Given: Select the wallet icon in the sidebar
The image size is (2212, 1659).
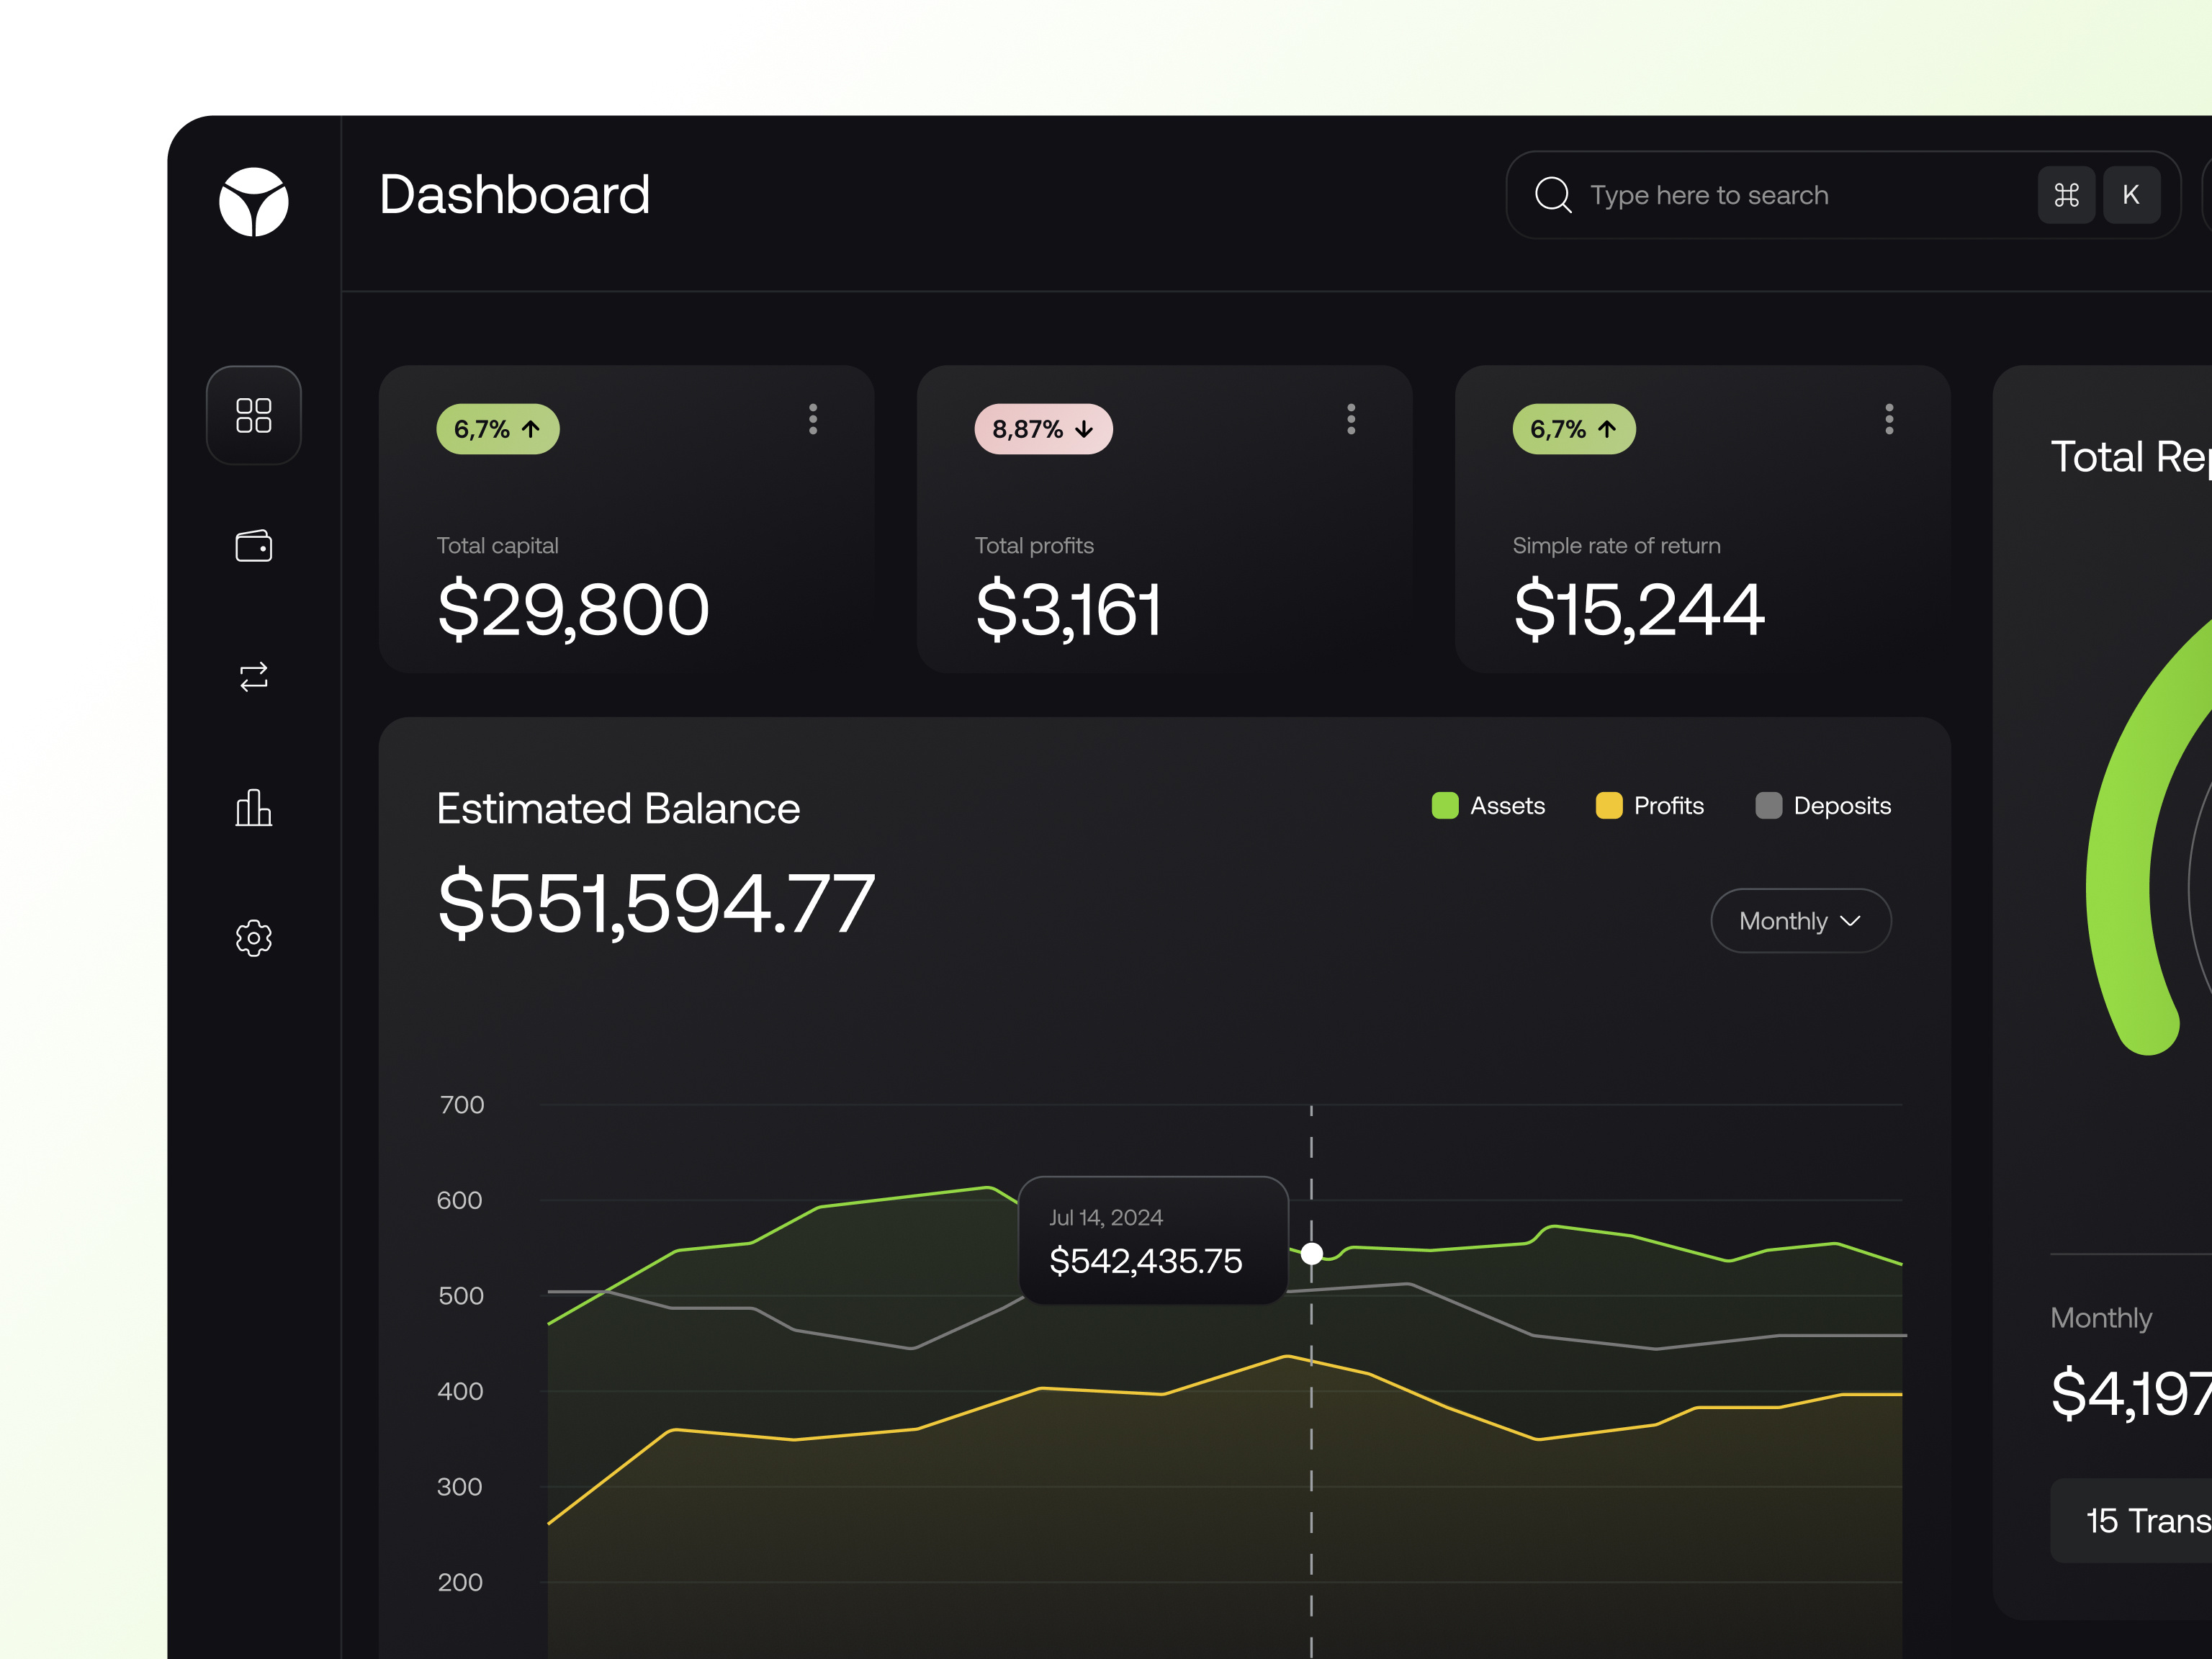Looking at the screenshot, I should [253, 545].
